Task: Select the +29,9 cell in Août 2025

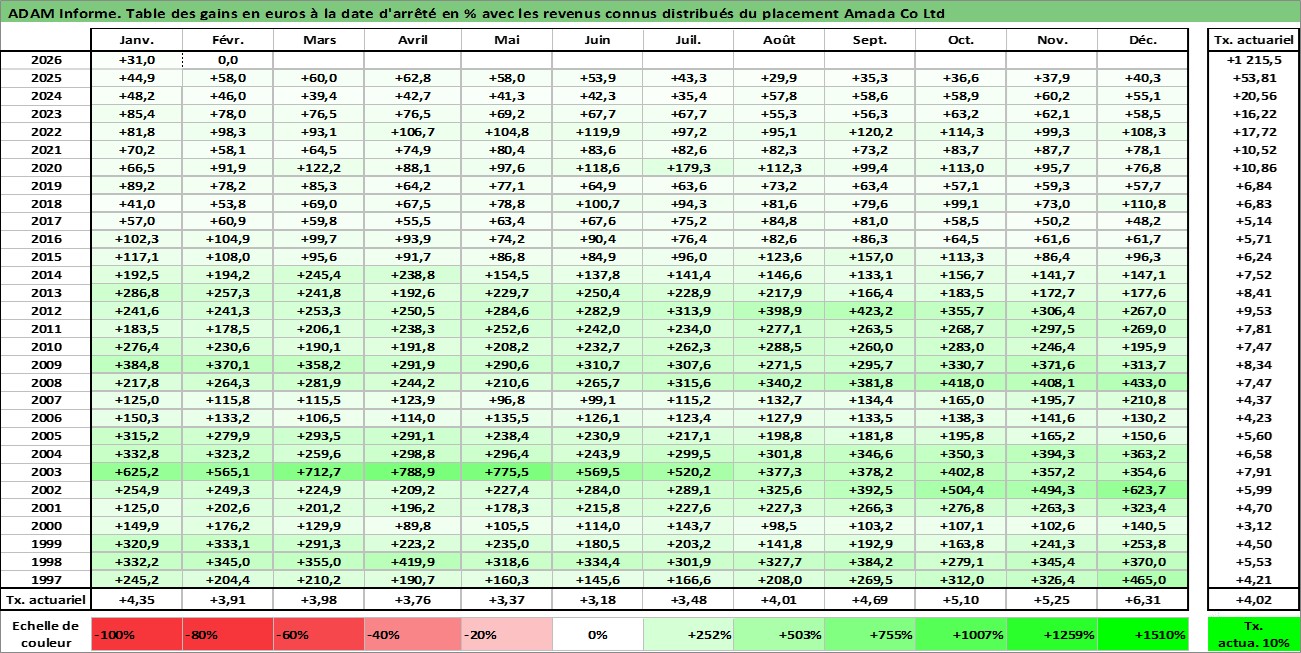Action: pyautogui.click(x=778, y=78)
